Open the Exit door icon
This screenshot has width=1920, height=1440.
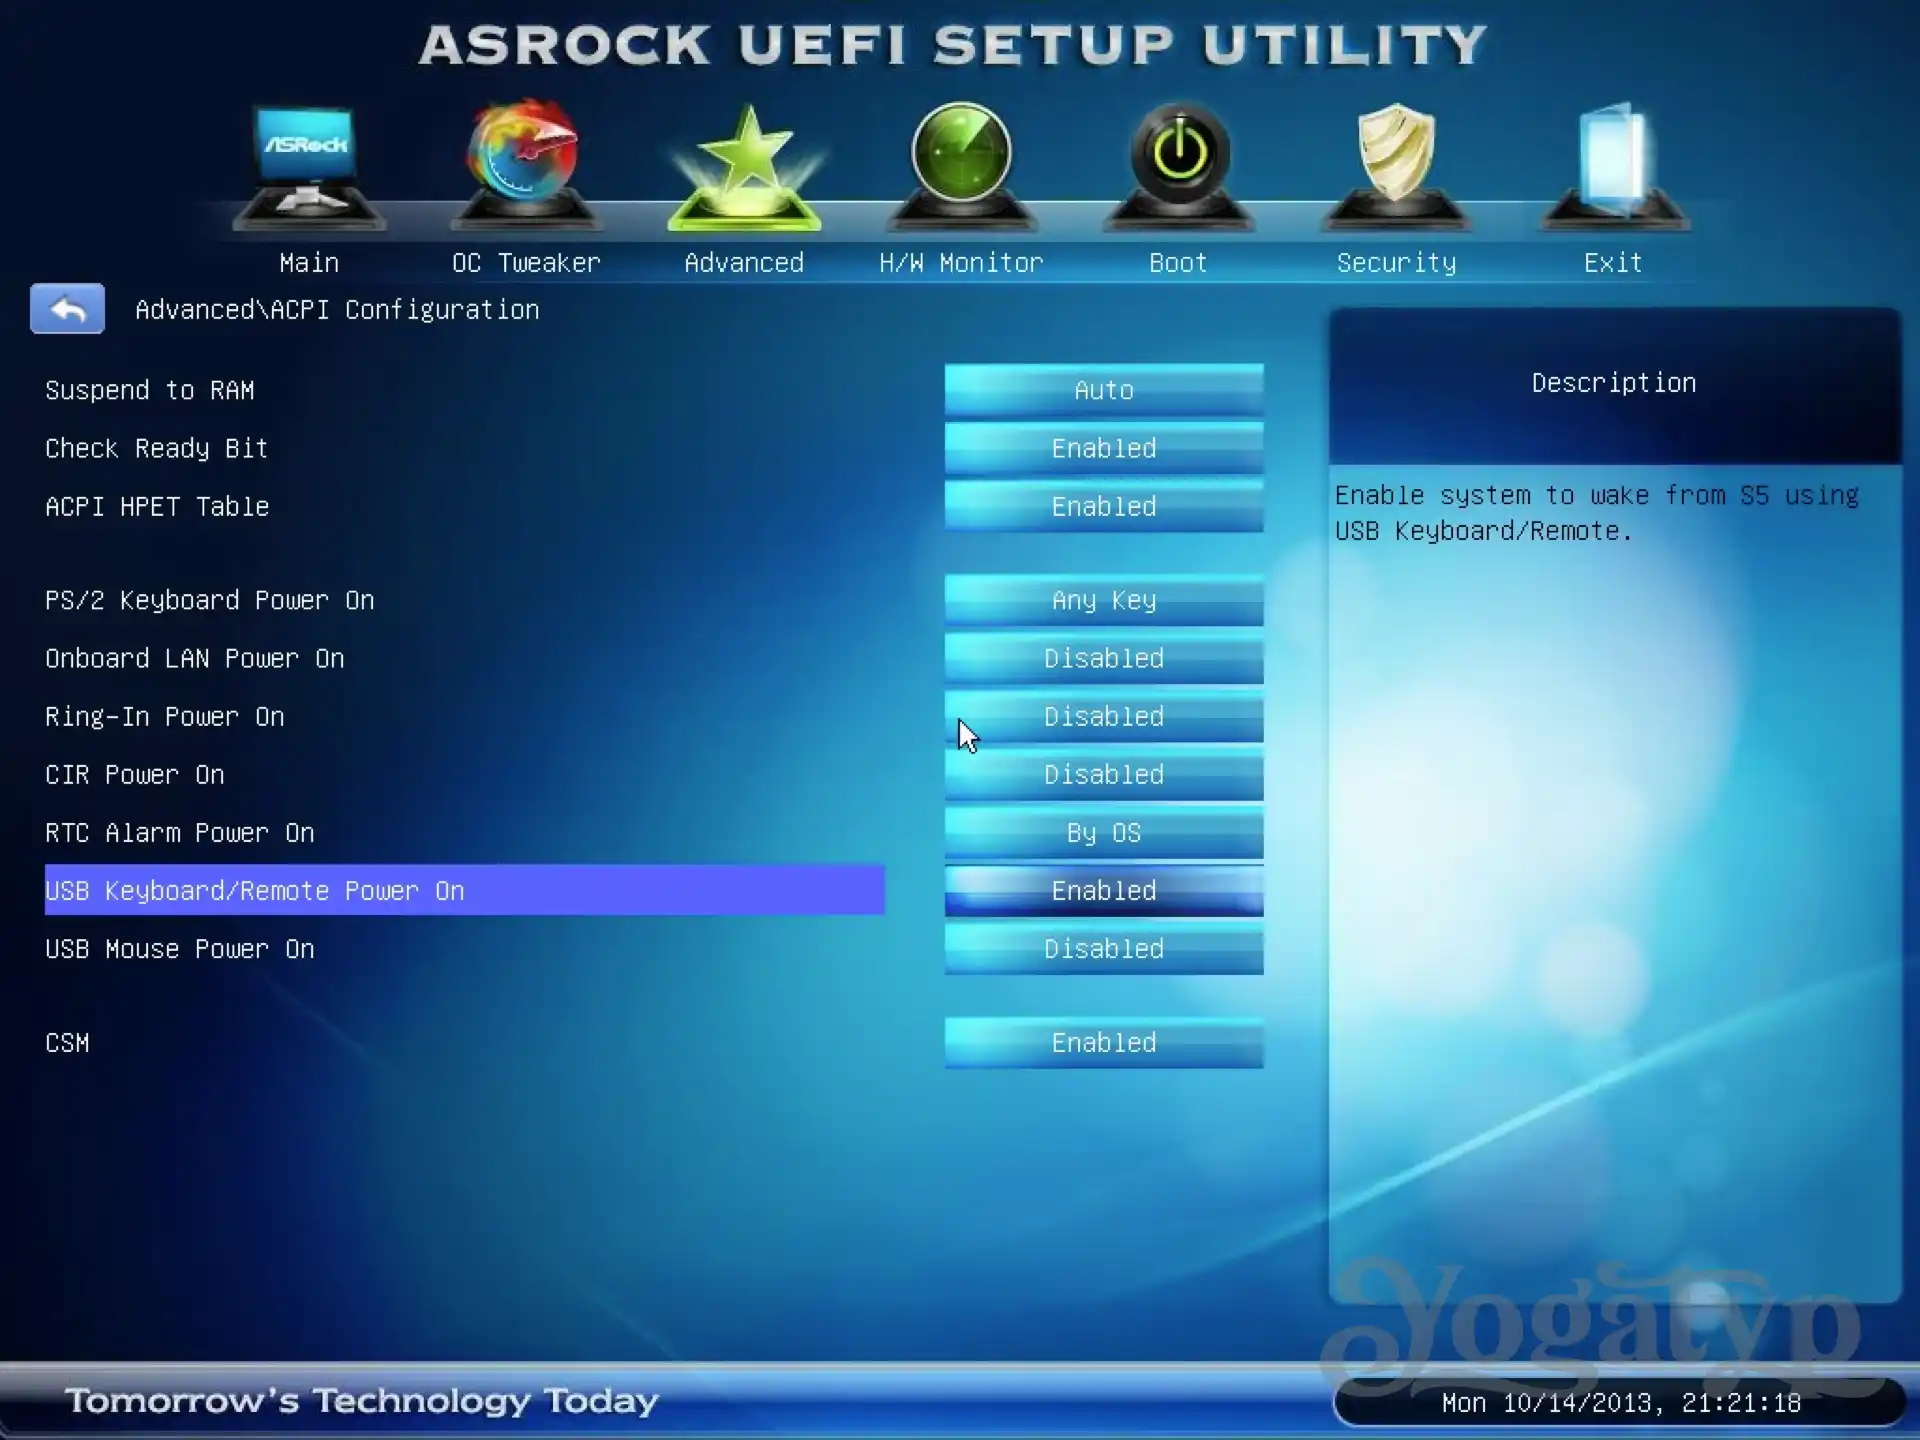click(1613, 165)
